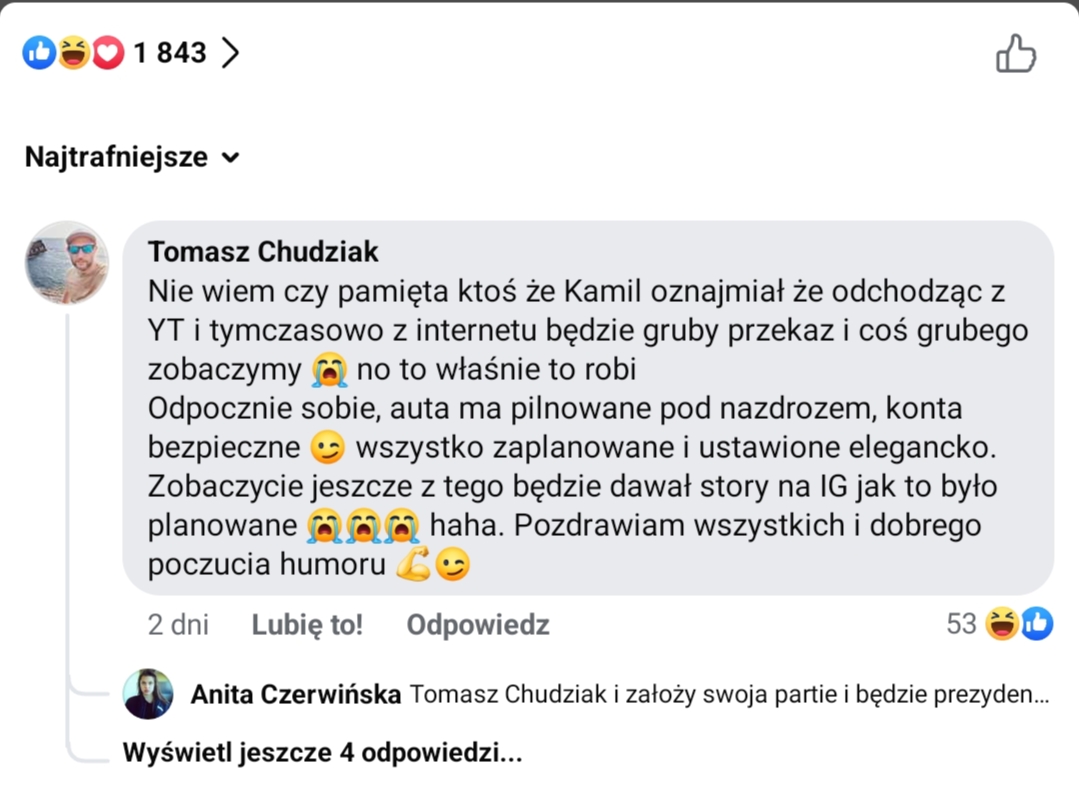Image resolution: width=1079 pixels, height=786 pixels.
Task: Open Anita Czerwińska's avatar
Action: click(148, 694)
